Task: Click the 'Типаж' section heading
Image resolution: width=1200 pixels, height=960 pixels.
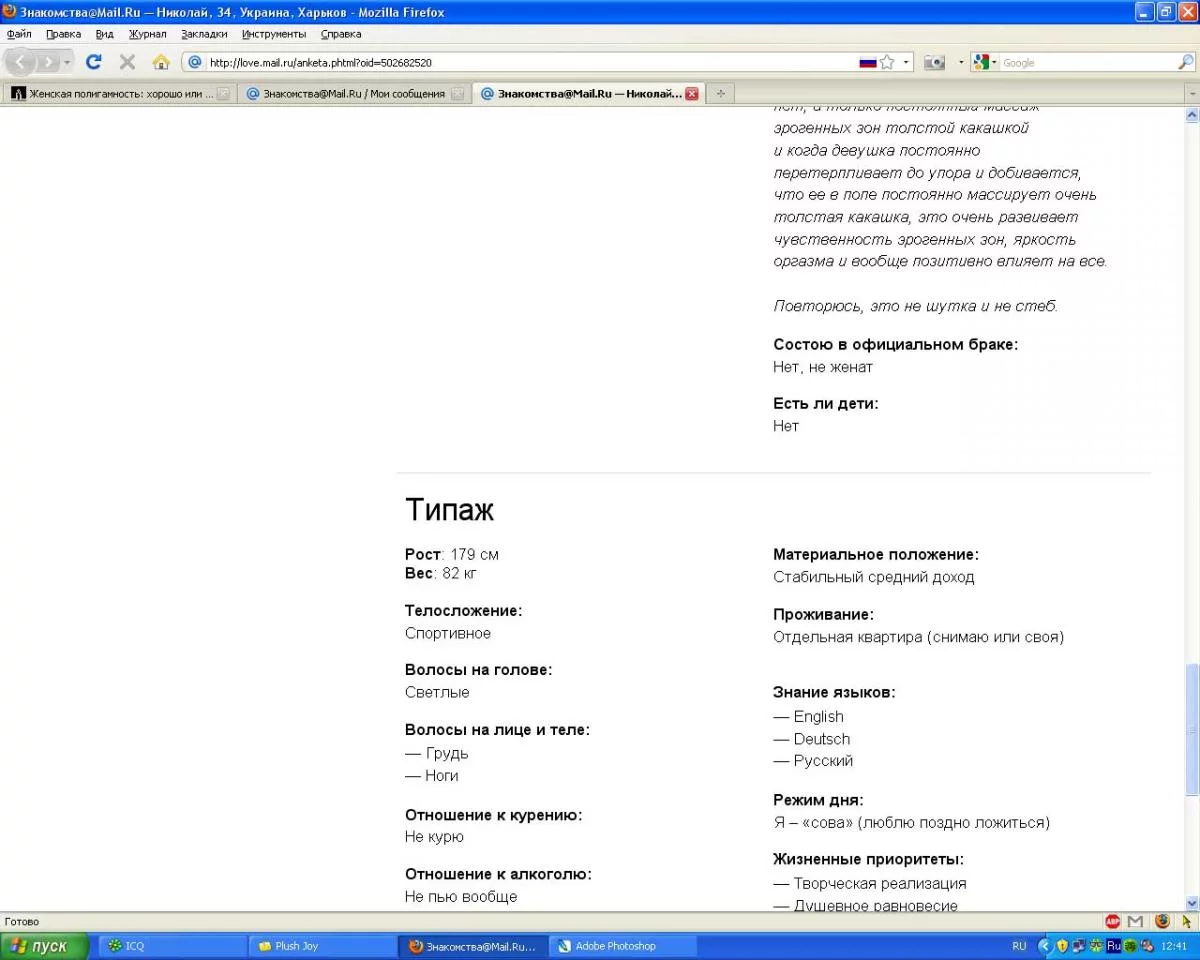Action: (x=450, y=510)
